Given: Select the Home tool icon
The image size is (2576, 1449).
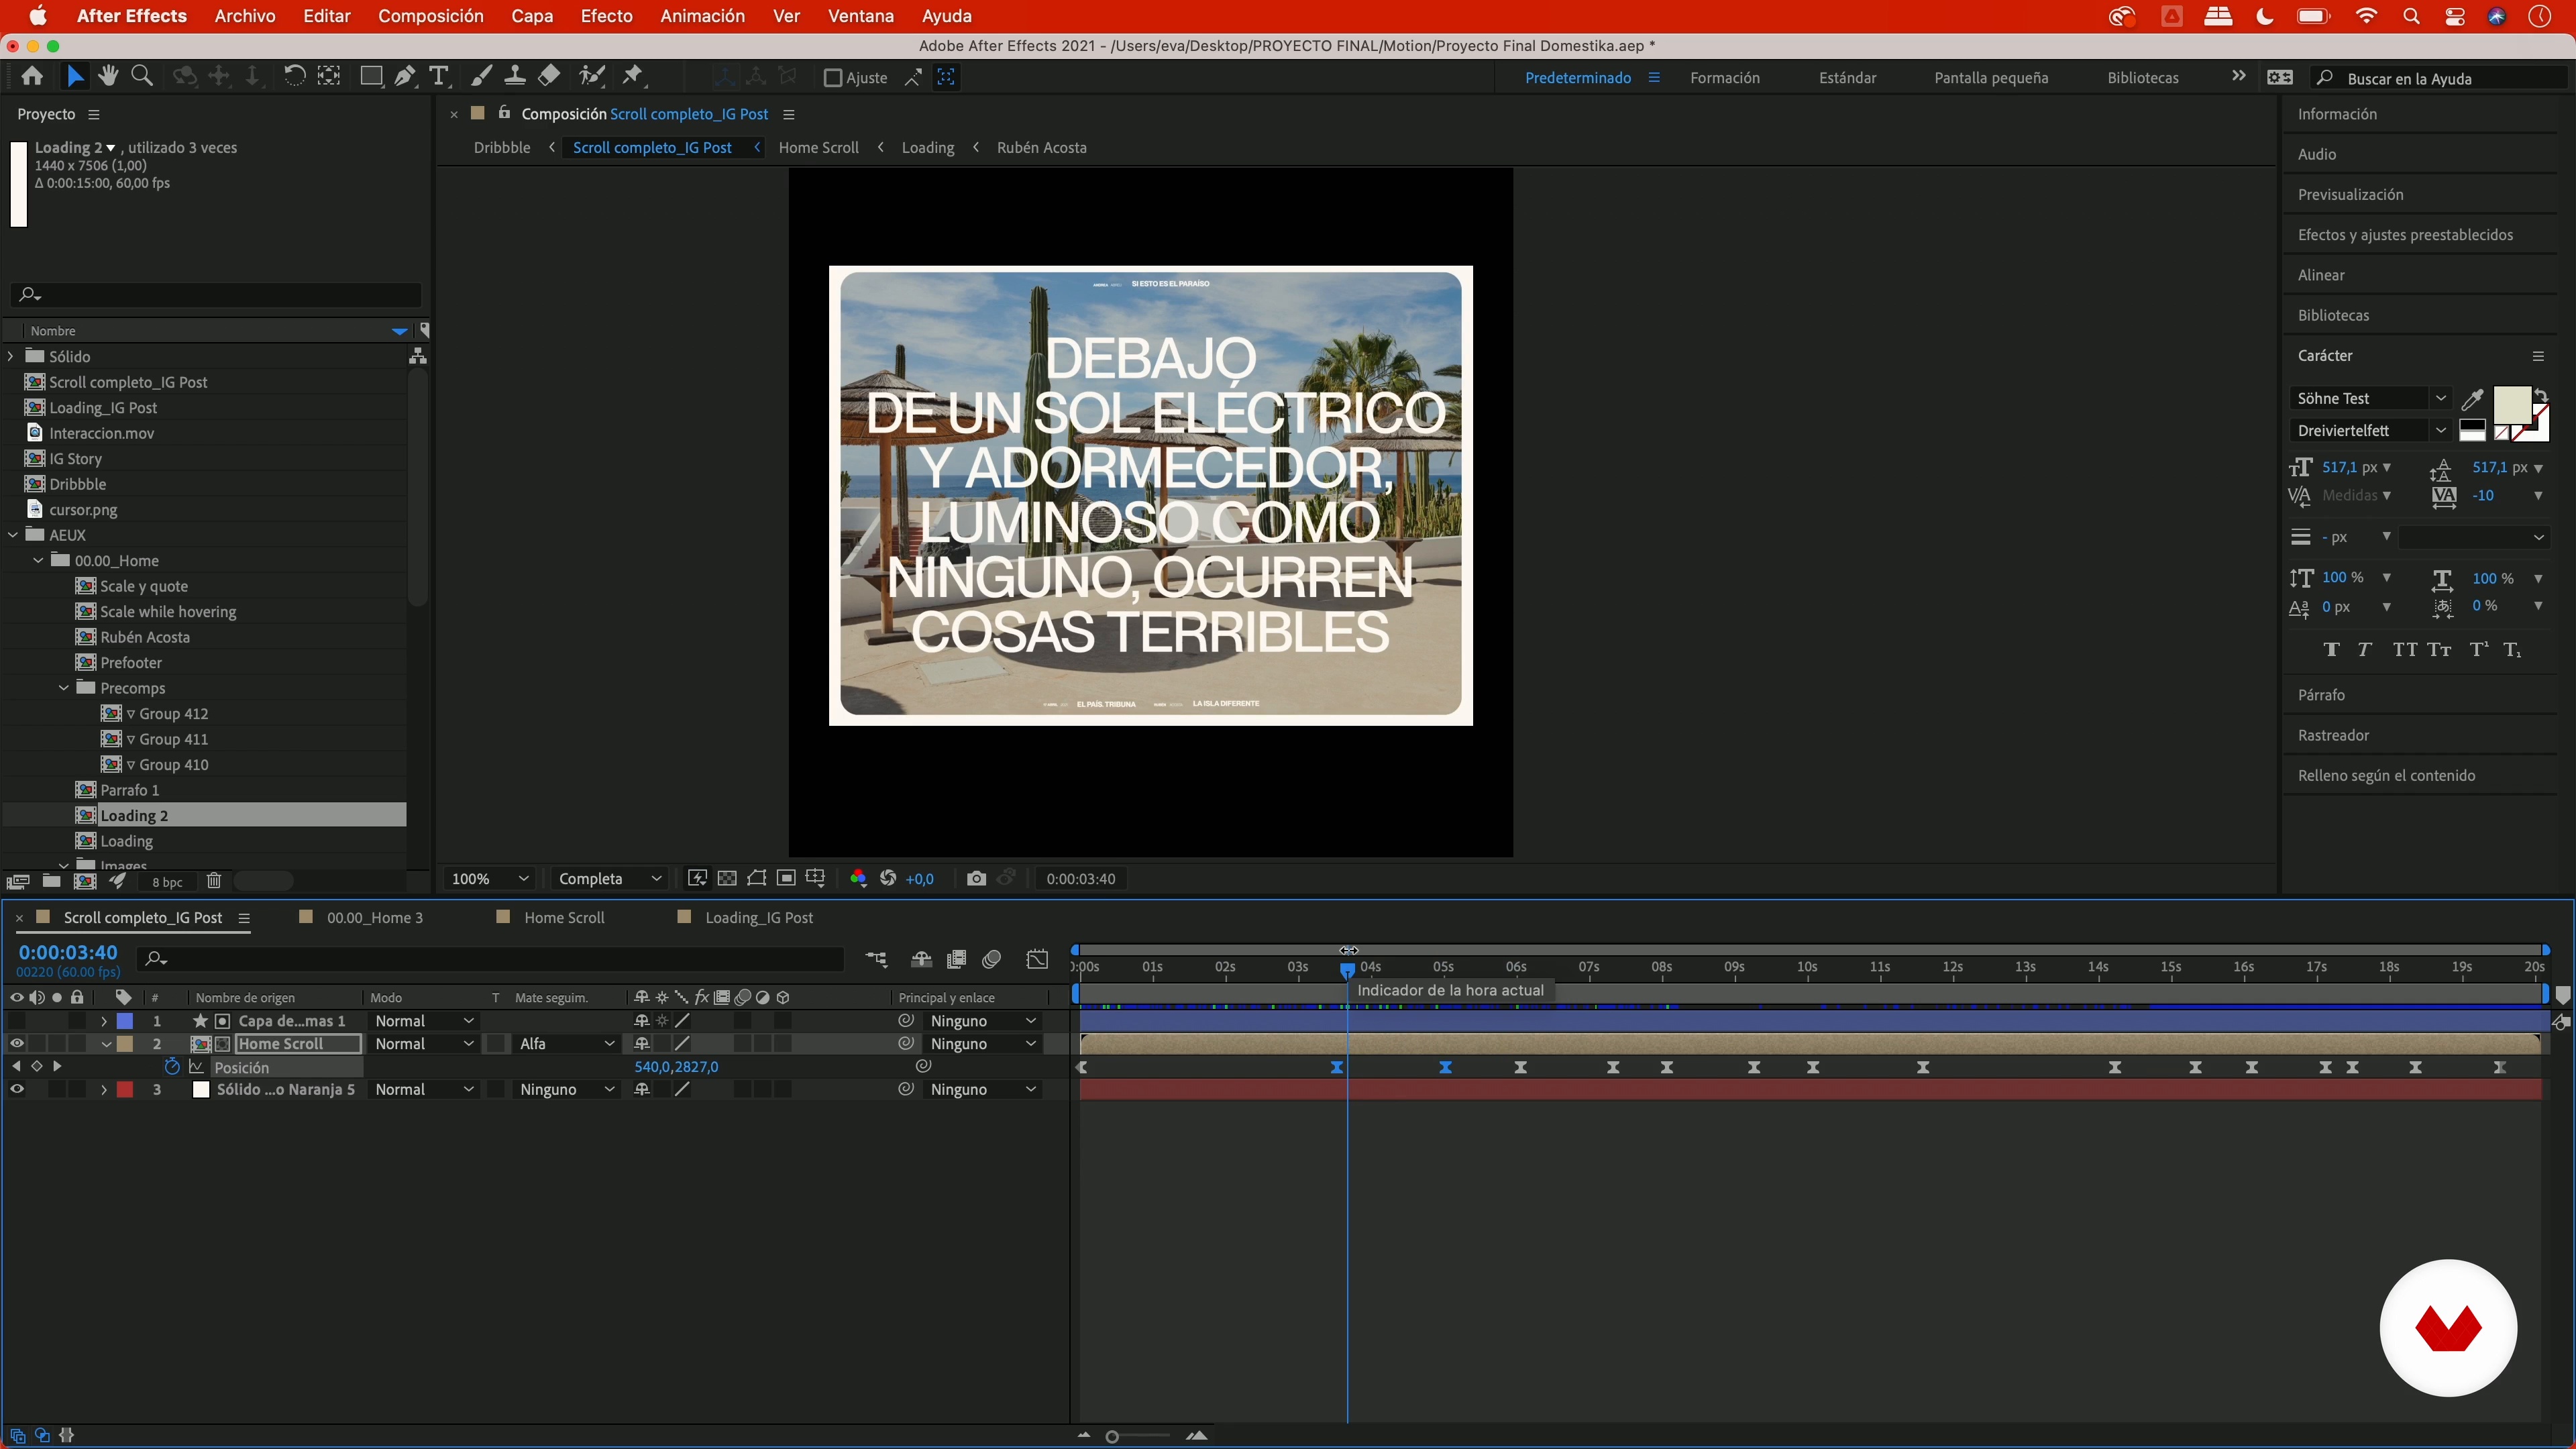Looking at the screenshot, I should [32, 77].
